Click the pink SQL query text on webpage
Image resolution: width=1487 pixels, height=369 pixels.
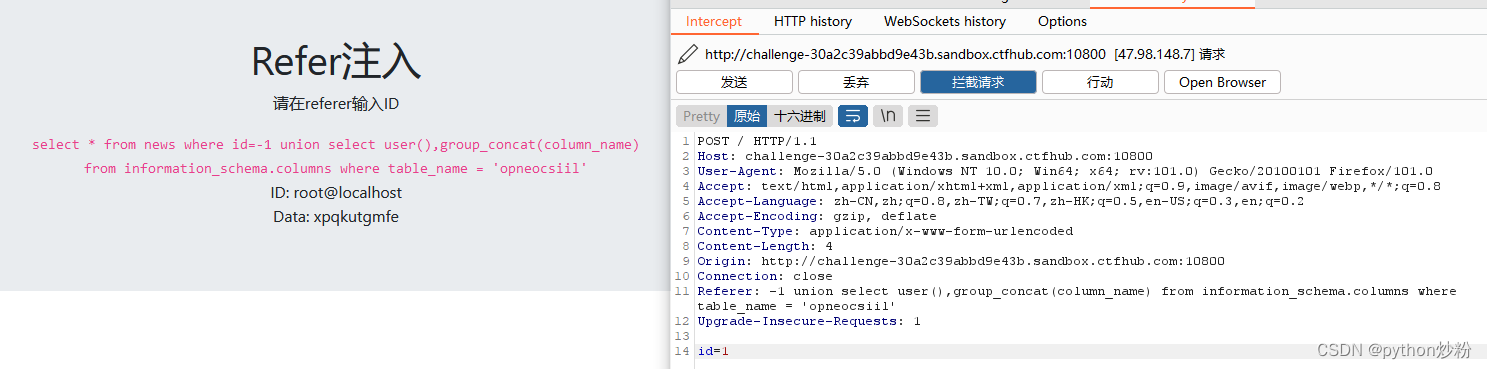pyautogui.click(x=336, y=157)
